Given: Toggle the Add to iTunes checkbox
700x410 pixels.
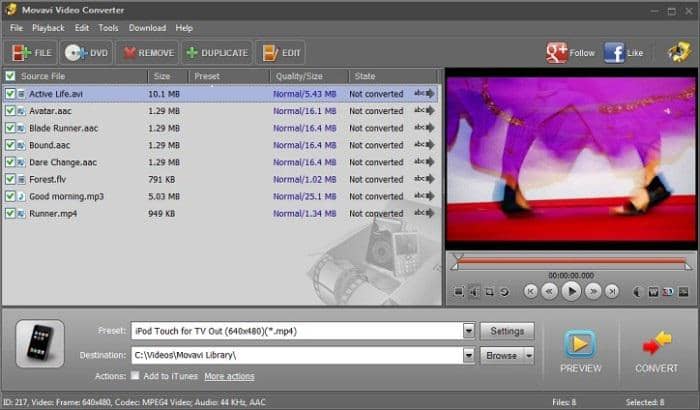Looking at the screenshot, I should point(135,376).
